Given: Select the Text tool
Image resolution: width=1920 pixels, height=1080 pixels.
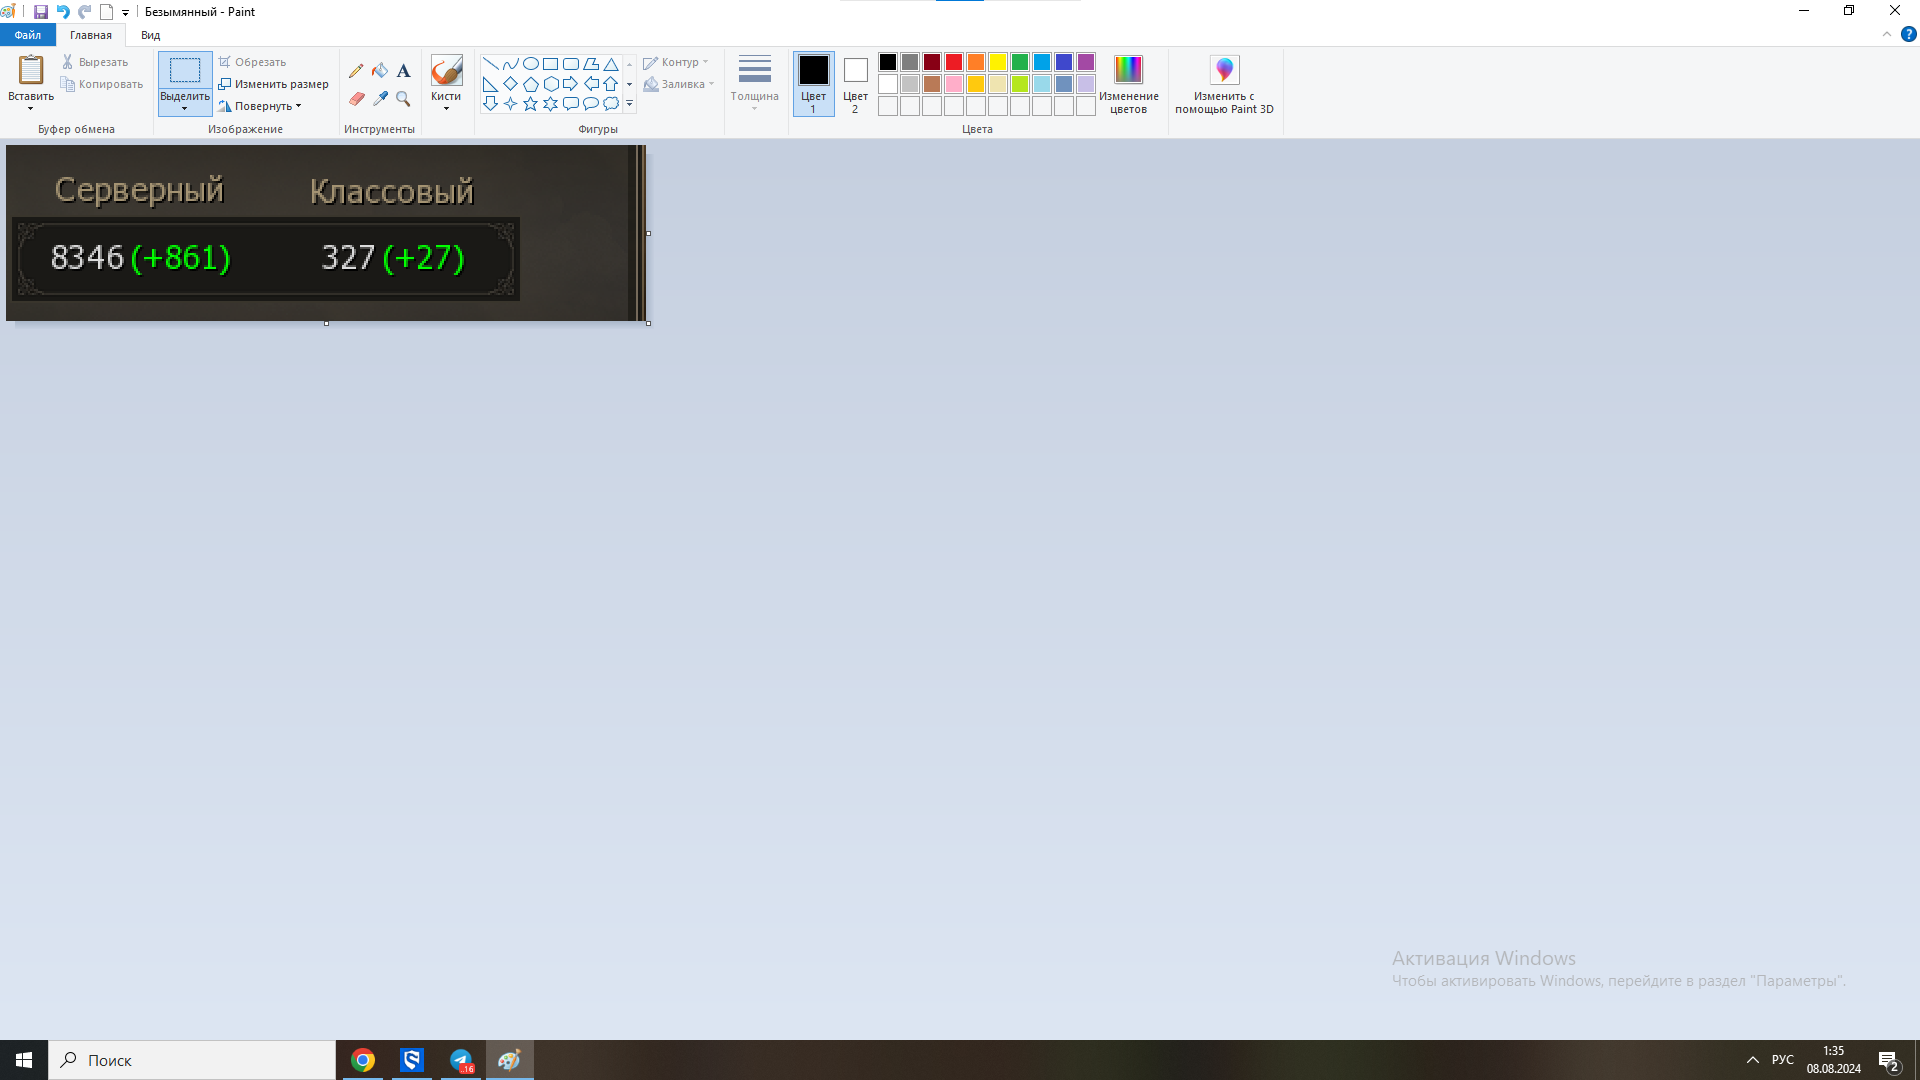Looking at the screenshot, I should [403, 71].
